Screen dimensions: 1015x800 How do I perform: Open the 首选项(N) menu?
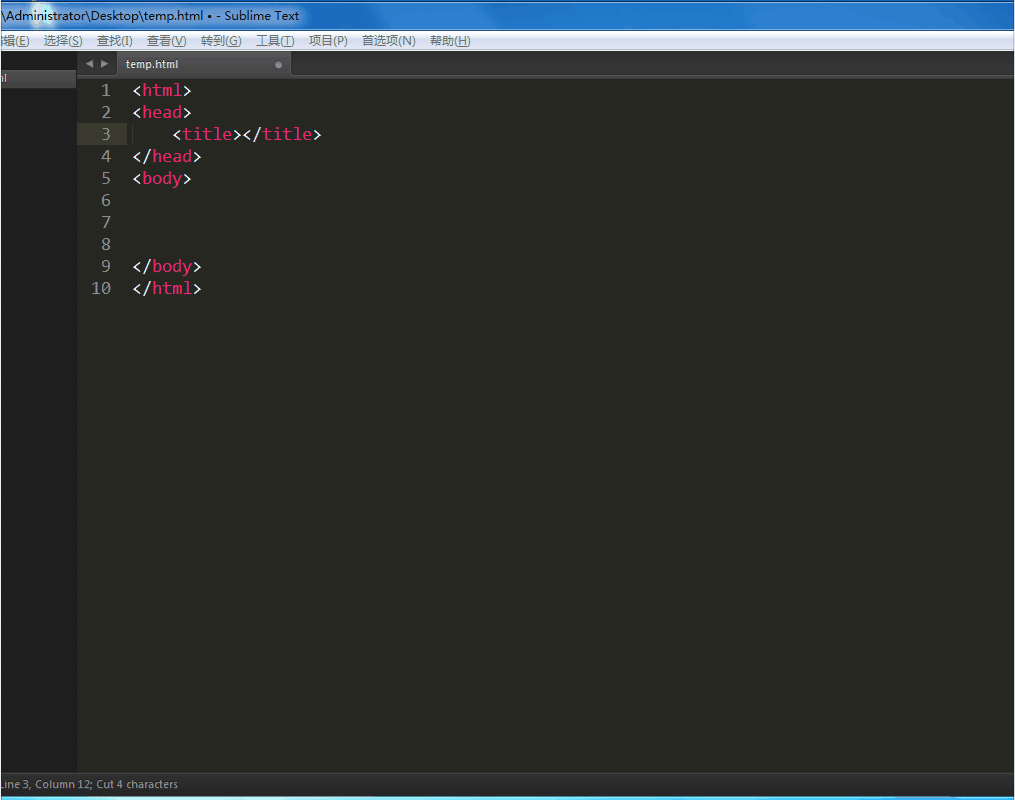(x=388, y=41)
